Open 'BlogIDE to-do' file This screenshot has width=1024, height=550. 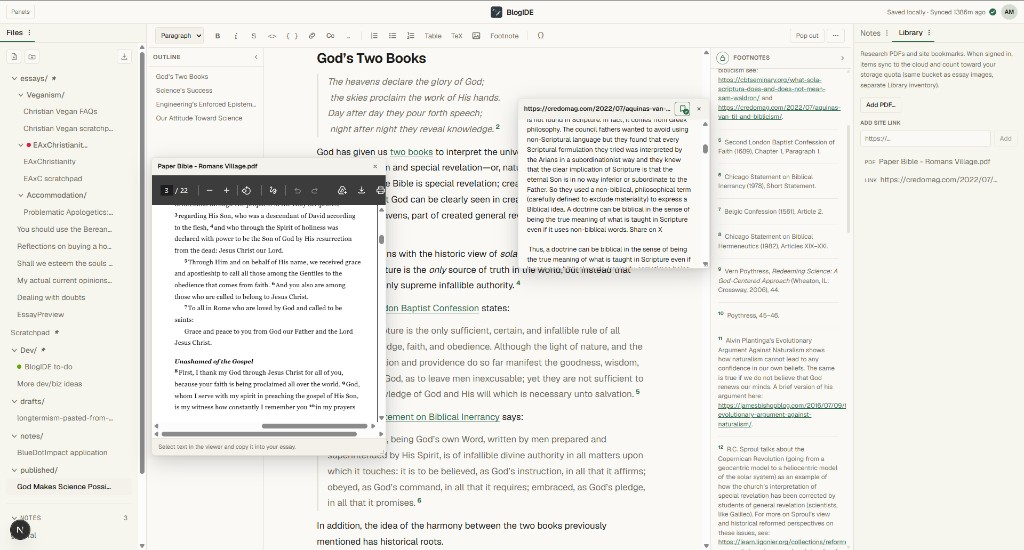[x=48, y=367]
